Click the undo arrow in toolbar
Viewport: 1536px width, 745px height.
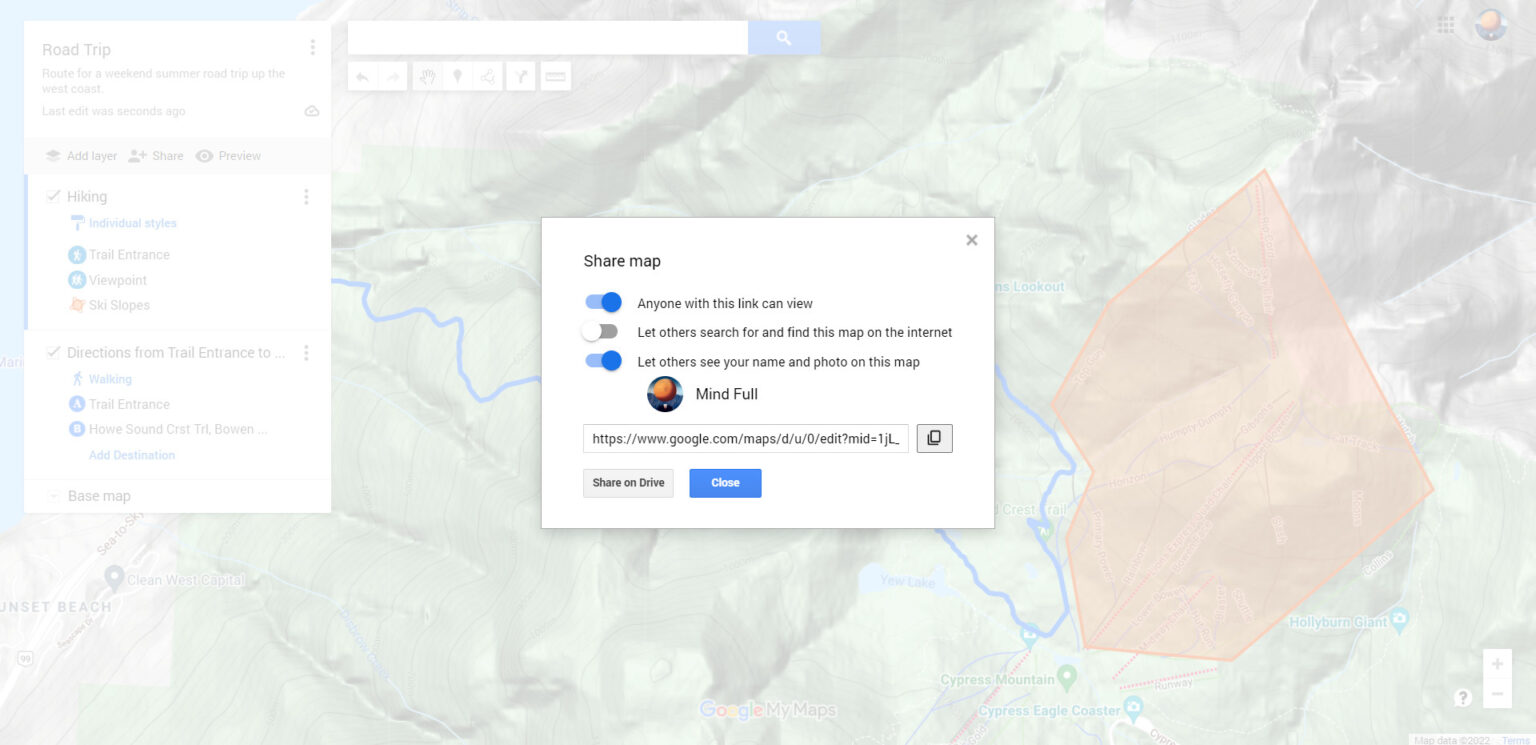pos(362,76)
